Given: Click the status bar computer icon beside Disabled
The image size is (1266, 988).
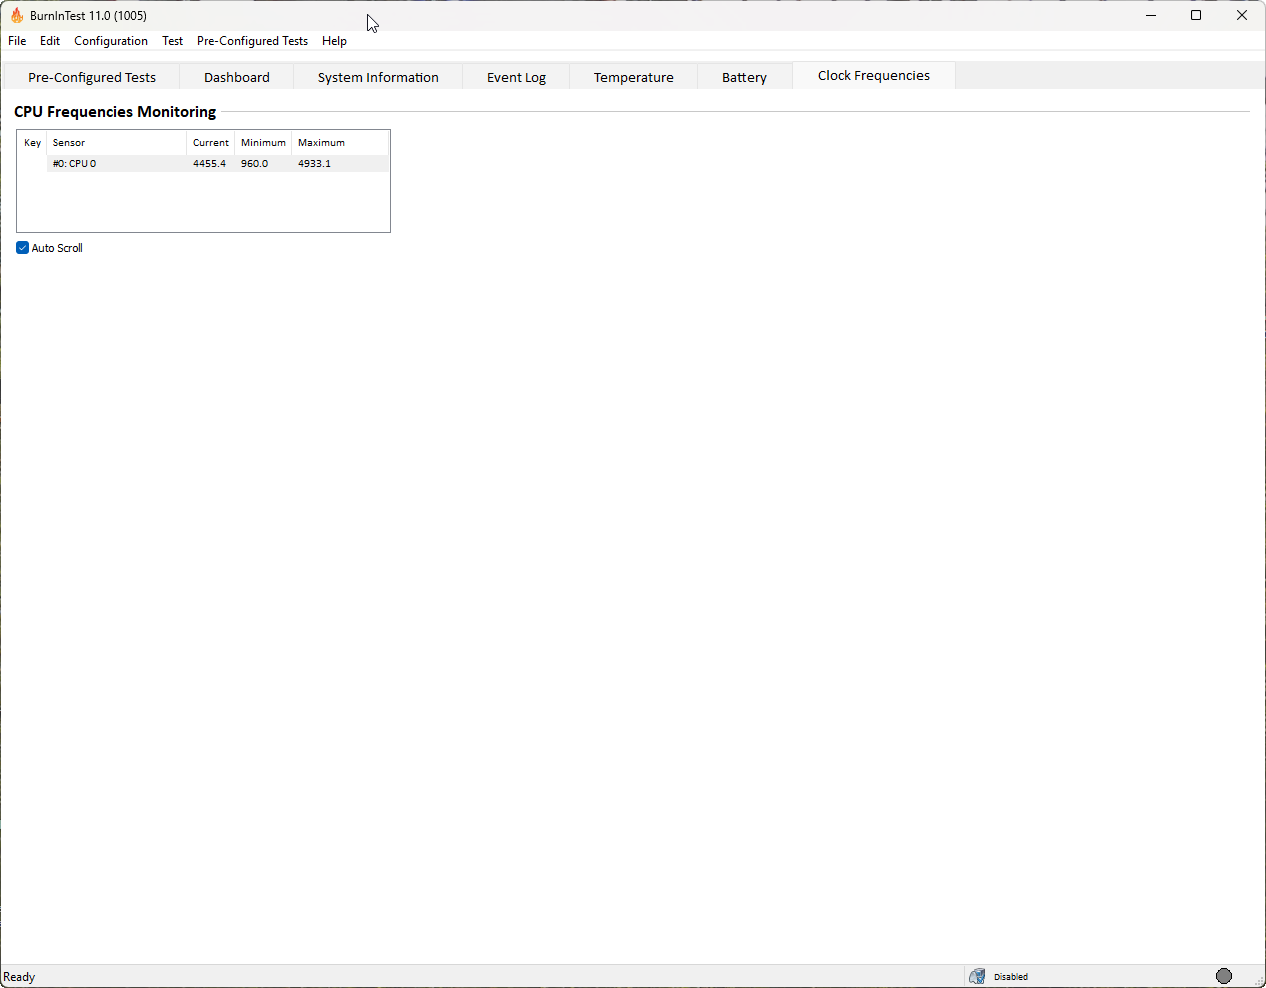Looking at the screenshot, I should click(977, 976).
